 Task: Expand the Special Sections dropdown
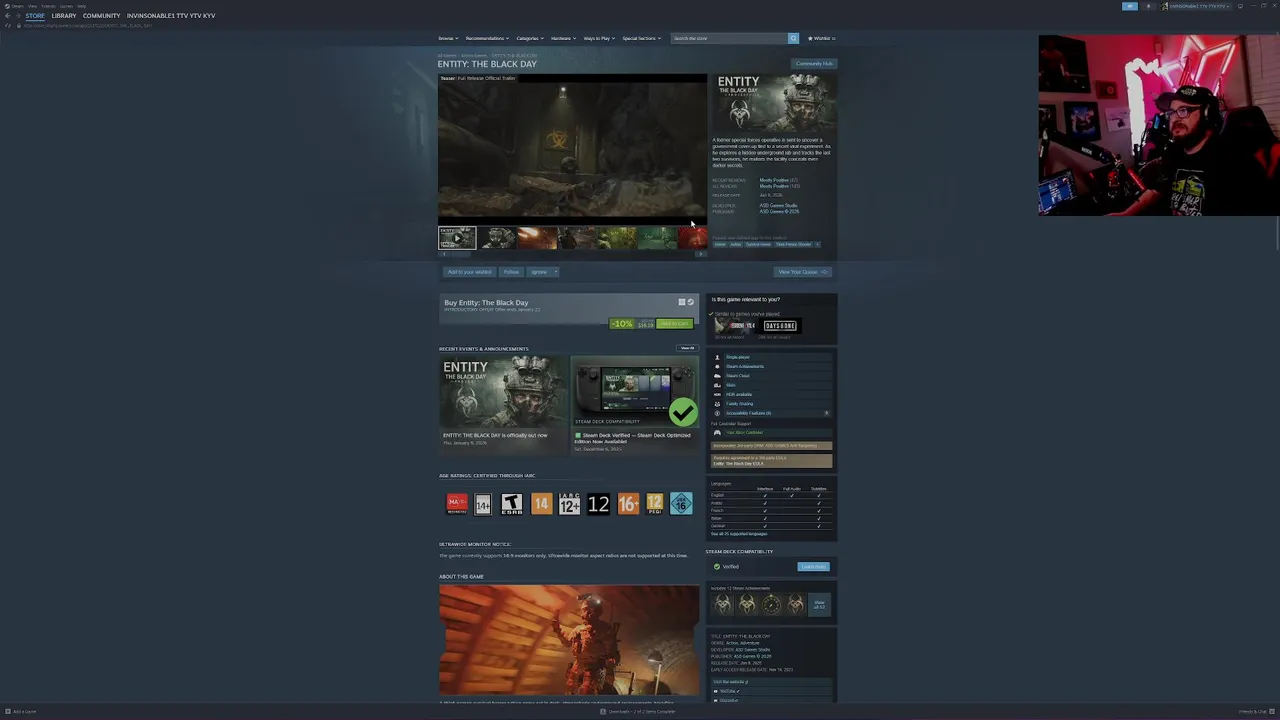pyautogui.click(x=642, y=38)
